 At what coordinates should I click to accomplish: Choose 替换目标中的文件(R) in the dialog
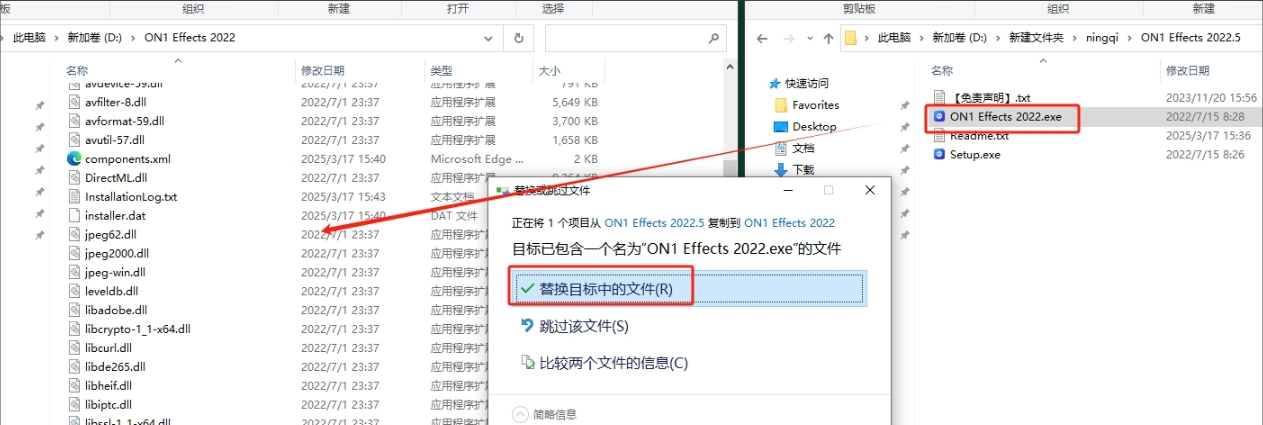688,288
